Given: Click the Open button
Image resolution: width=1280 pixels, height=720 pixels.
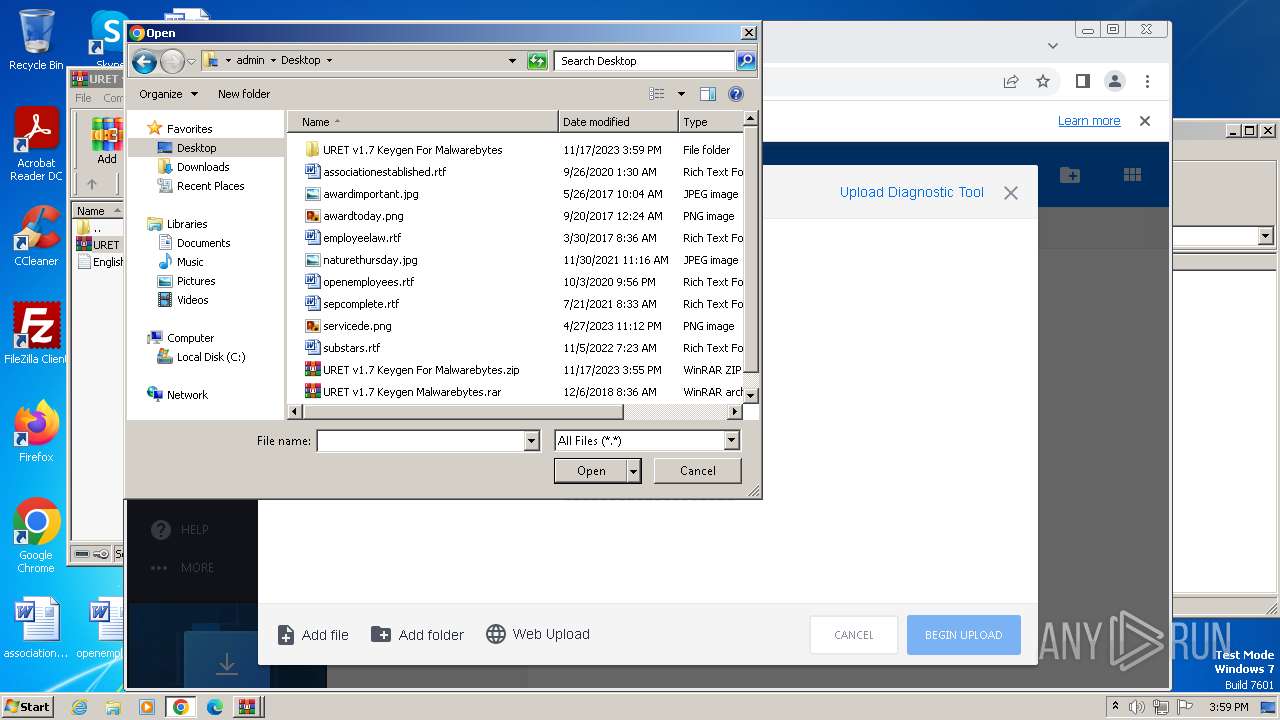Looking at the screenshot, I should click(591, 471).
